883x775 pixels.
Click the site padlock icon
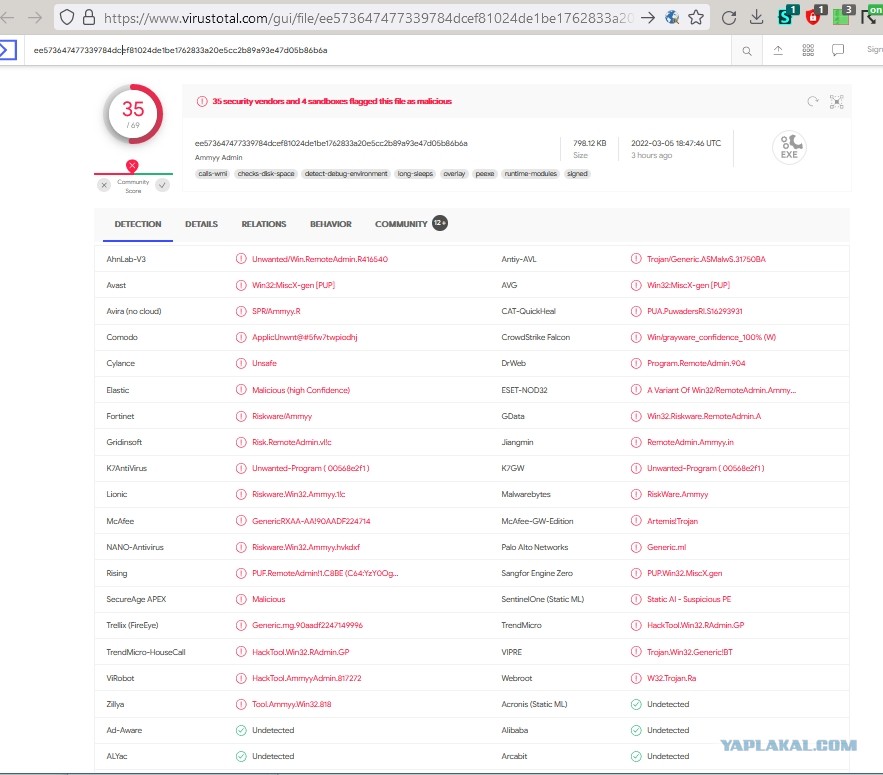point(88,17)
